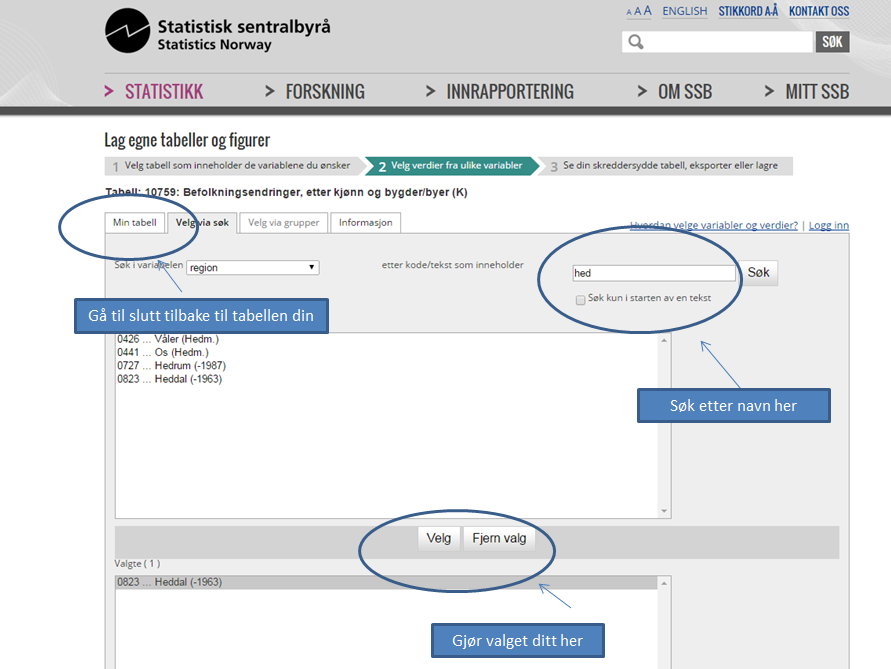Viewport: 891px width, 669px height.
Task: Switch site language to English
Action: (x=684, y=11)
